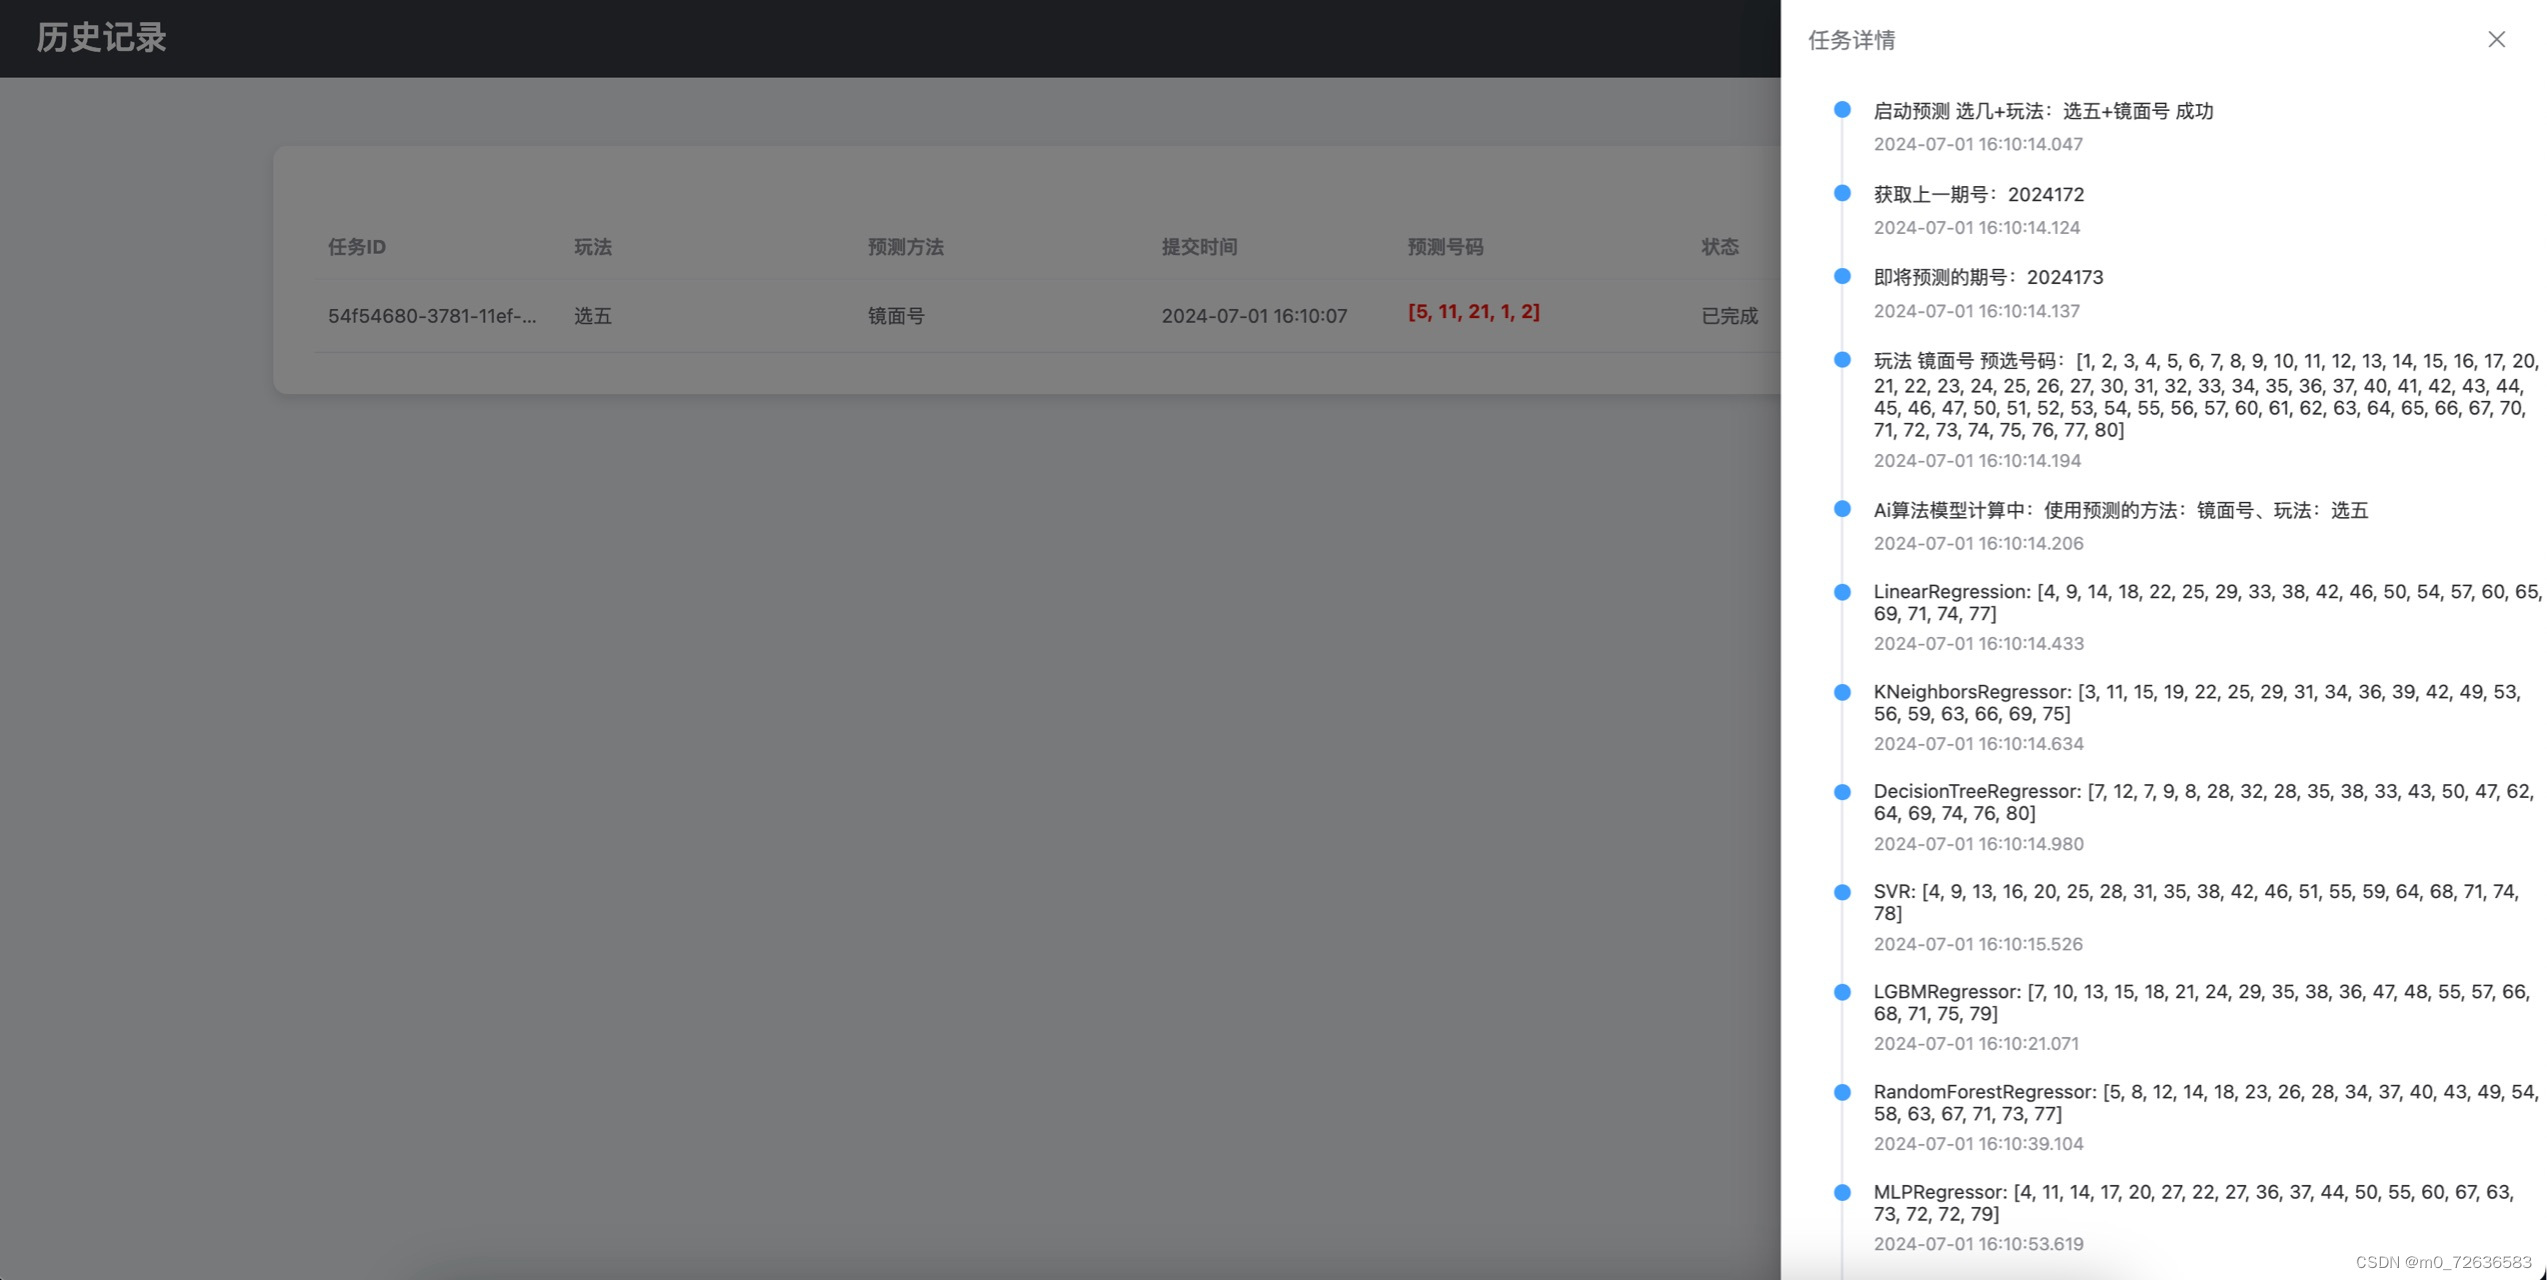Screen dimensions: 2547x1280
Task: Click the MLPRegressor timeline dot
Action: coord(1842,1192)
